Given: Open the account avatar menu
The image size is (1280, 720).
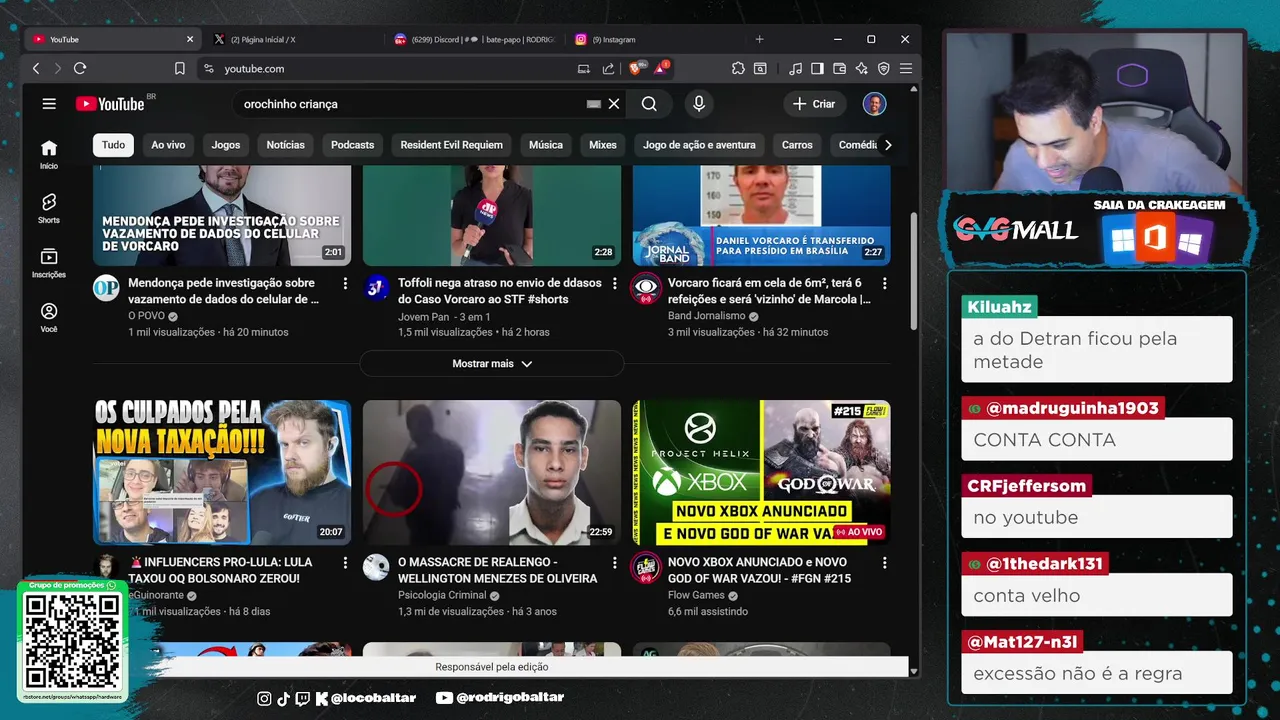Looking at the screenshot, I should 874,104.
